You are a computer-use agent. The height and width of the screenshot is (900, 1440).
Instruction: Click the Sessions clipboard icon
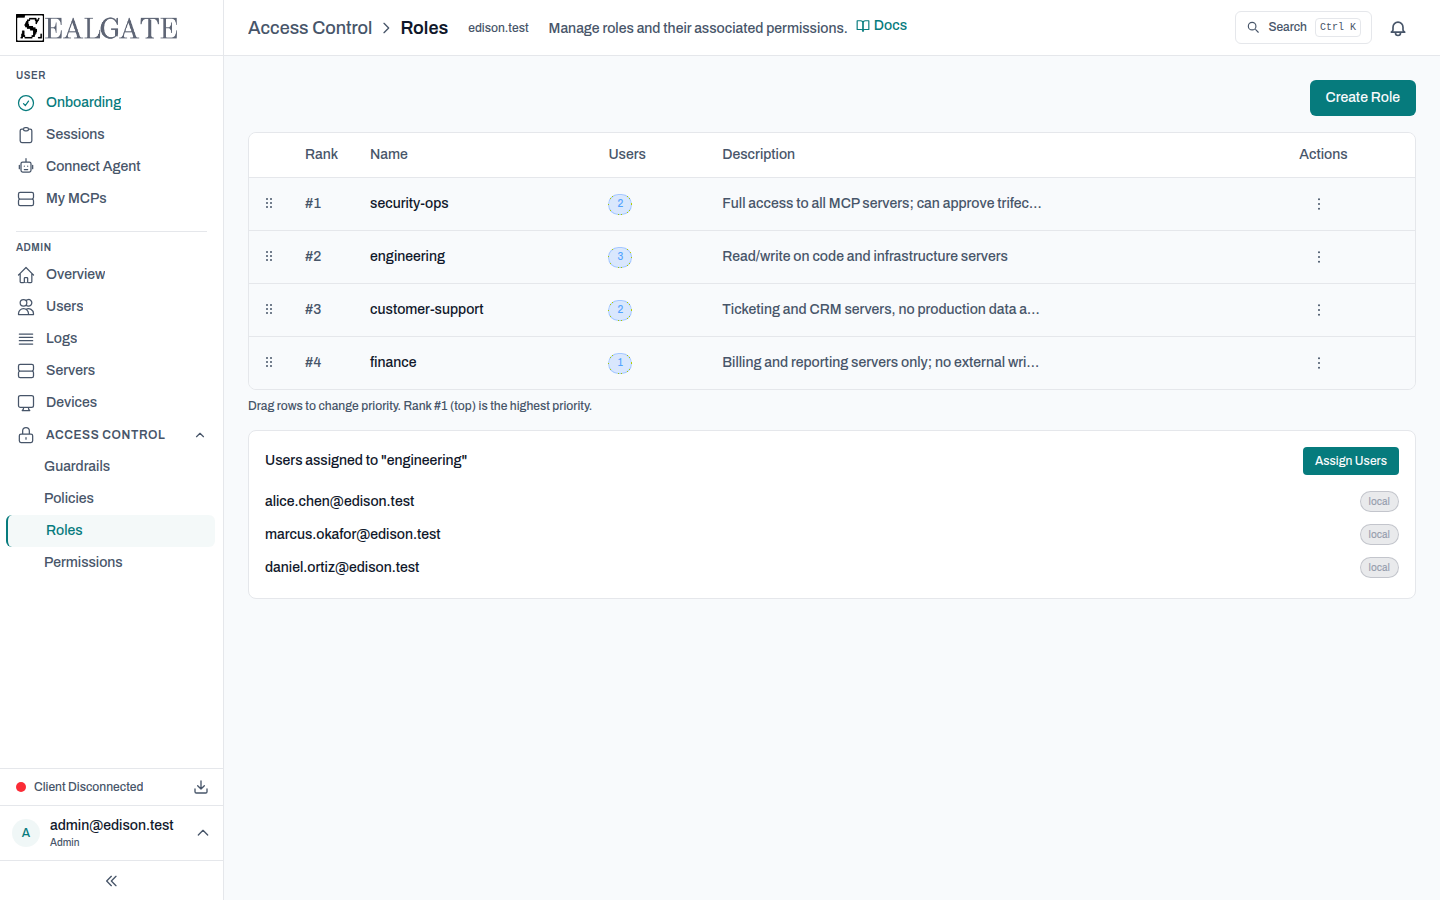26,135
